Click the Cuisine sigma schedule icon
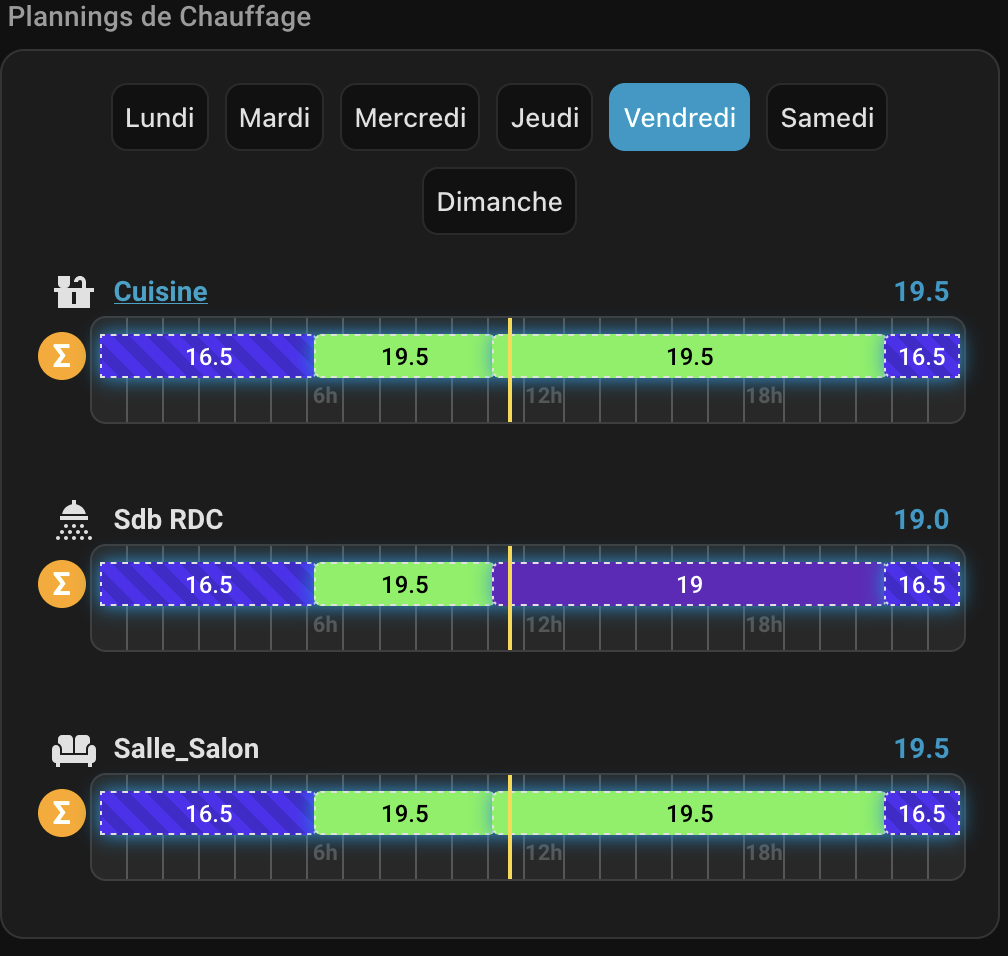The height and width of the screenshot is (956, 1008). tap(61, 357)
